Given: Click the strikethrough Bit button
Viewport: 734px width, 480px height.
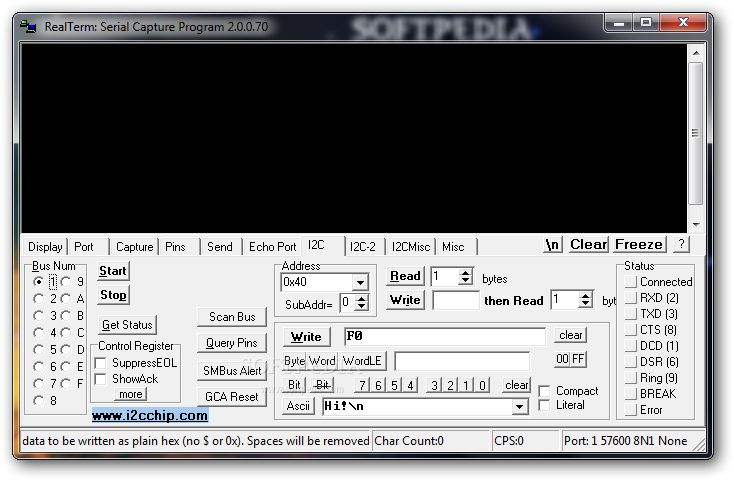Looking at the screenshot, I should pyautogui.click(x=322, y=385).
